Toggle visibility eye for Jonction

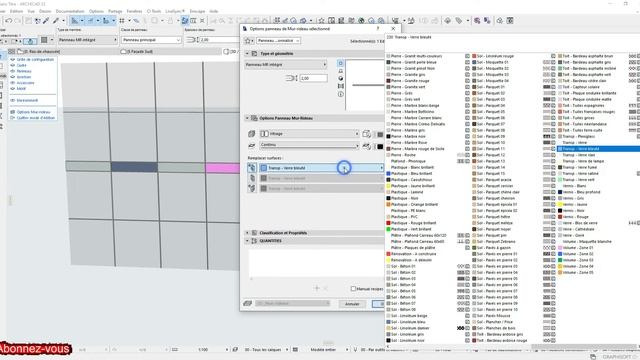pyautogui.click(x=13, y=77)
